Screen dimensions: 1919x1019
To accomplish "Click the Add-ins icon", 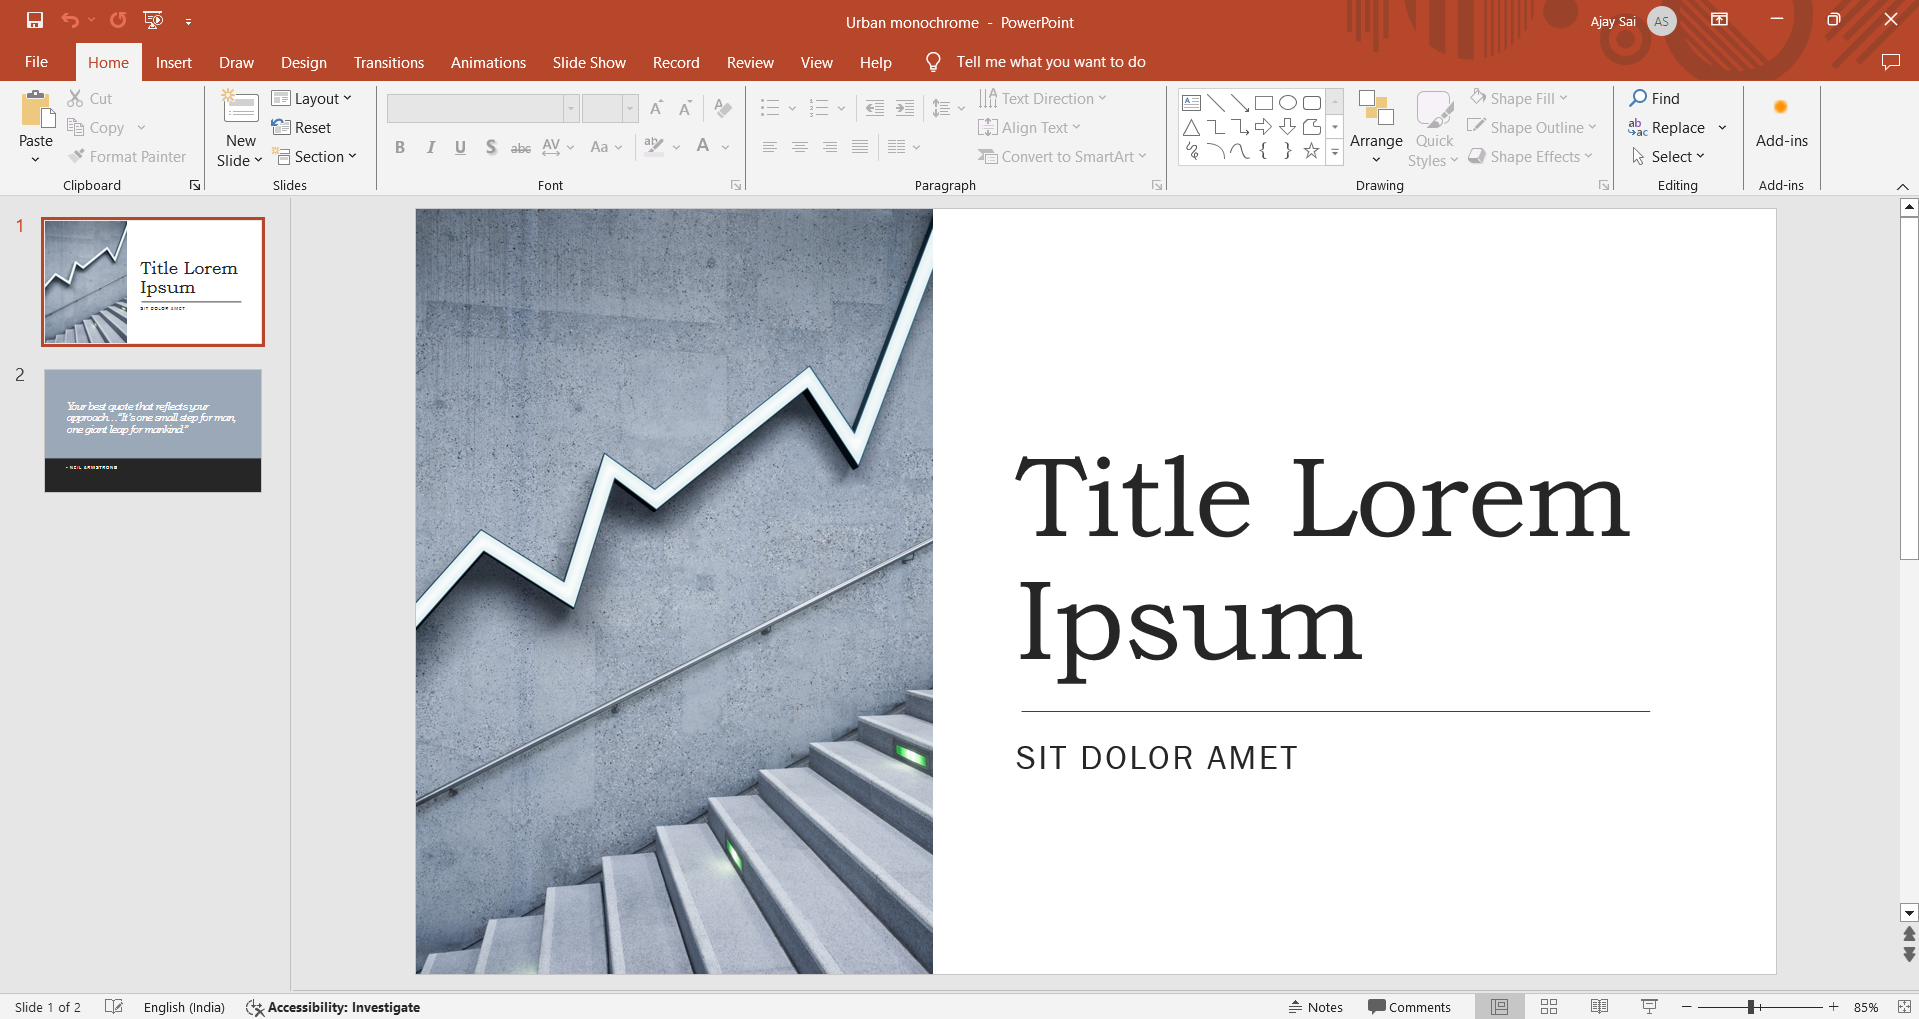I will (x=1781, y=107).
